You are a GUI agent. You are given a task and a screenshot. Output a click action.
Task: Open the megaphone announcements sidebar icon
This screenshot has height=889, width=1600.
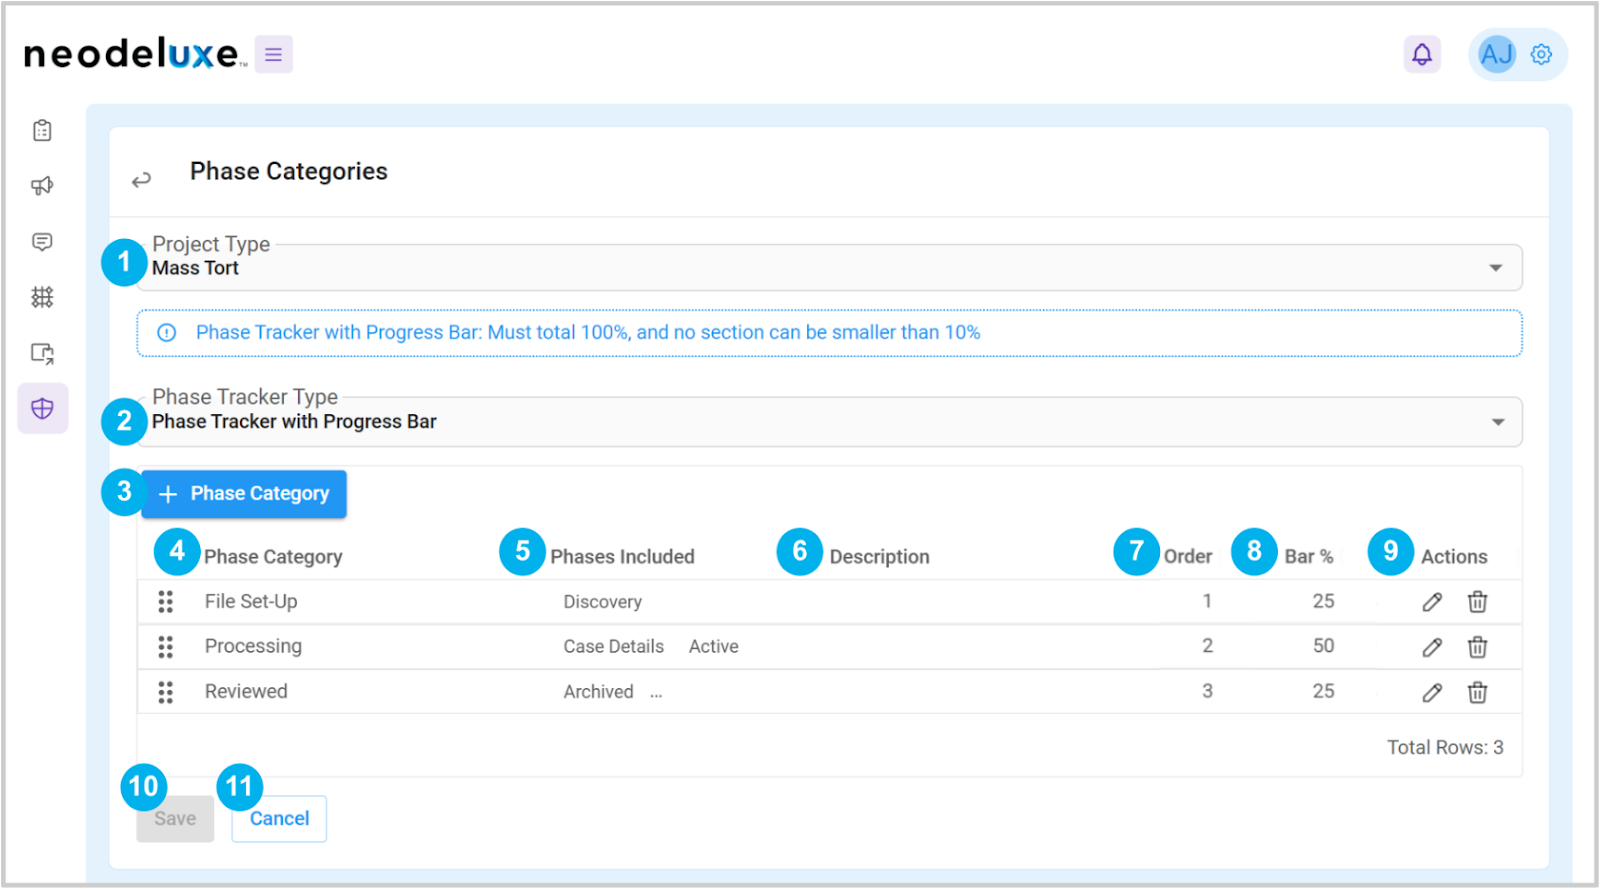[x=42, y=186]
